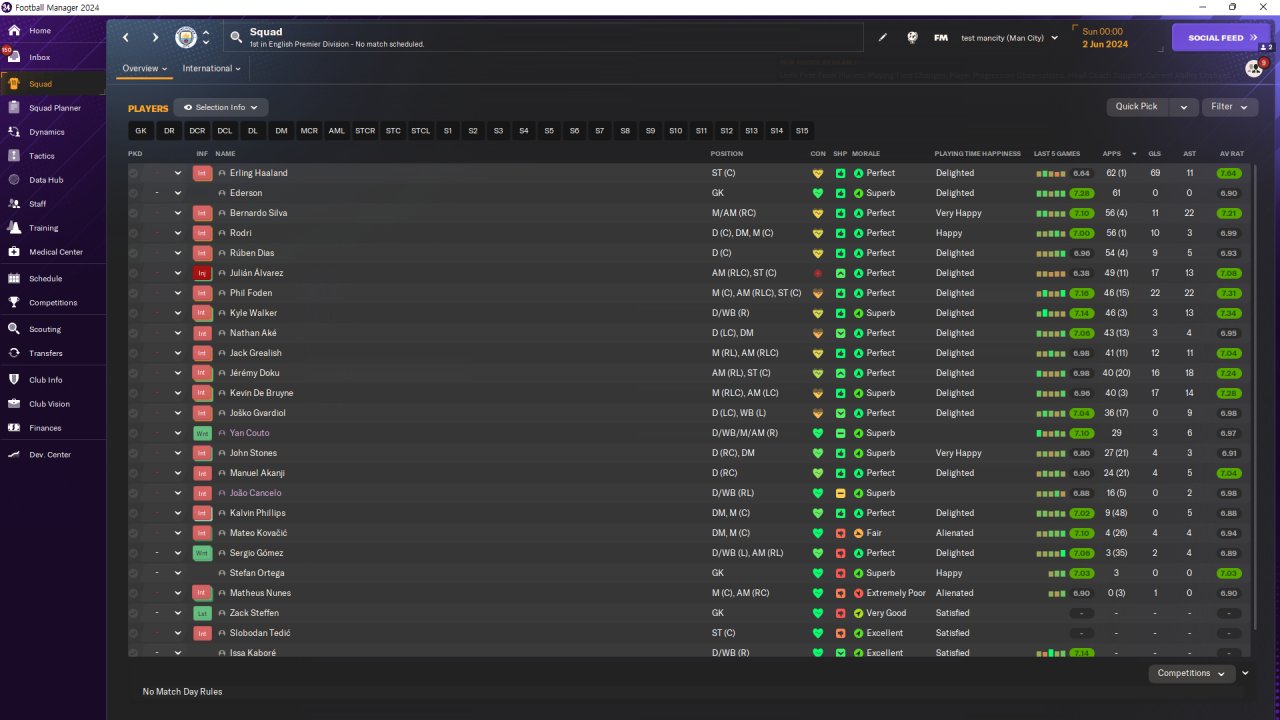Screen dimensions: 1280x720
Task: Go forward with the right arrow
Action: point(155,38)
